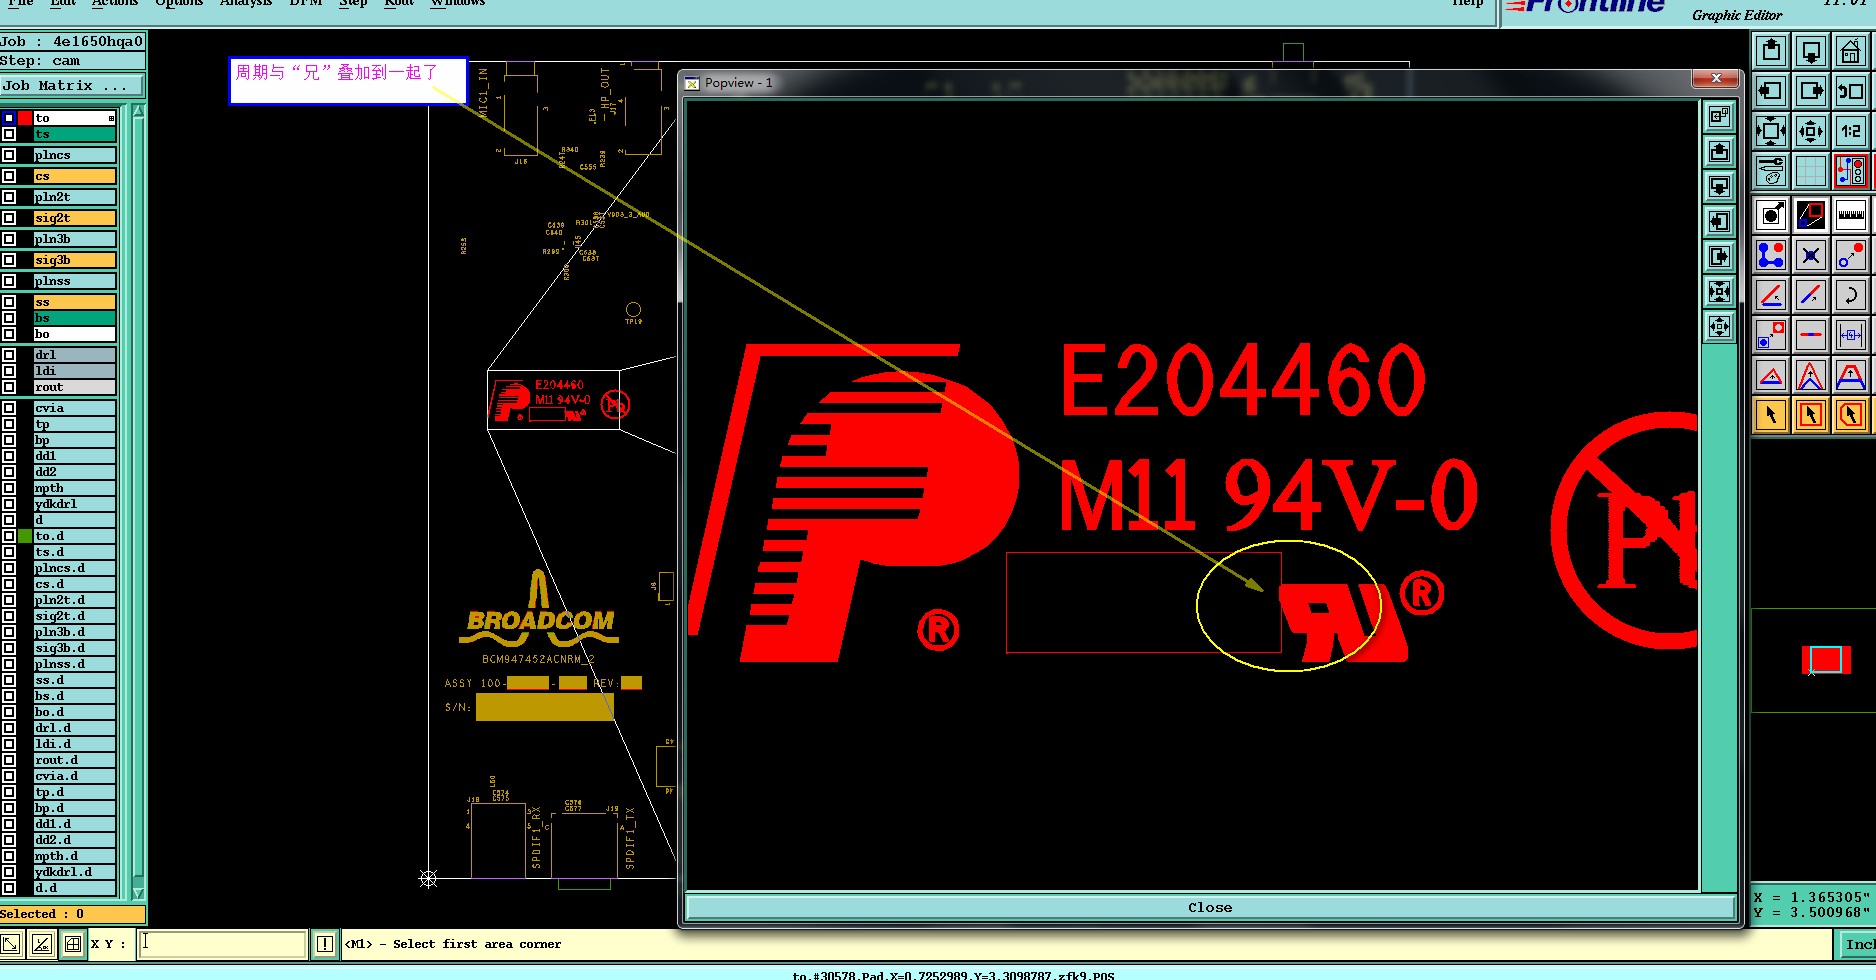Select layer name 'cvia.d'

pos(74,776)
